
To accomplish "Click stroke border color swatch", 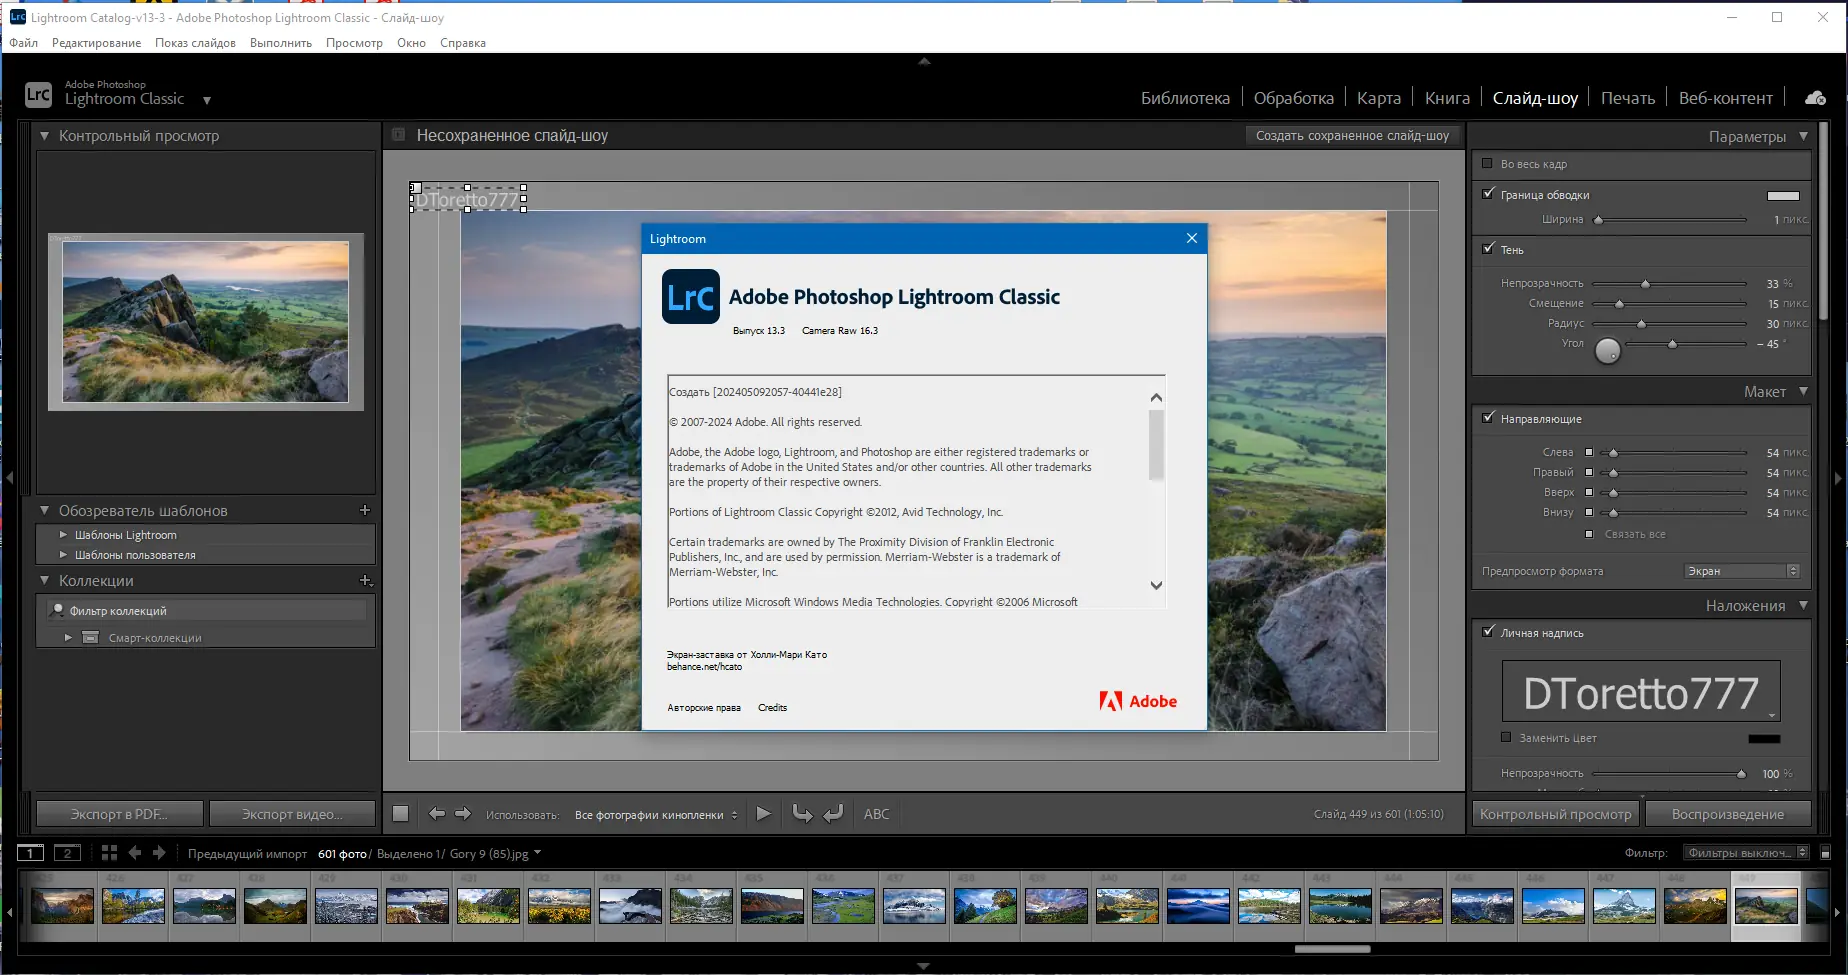I will [1783, 195].
